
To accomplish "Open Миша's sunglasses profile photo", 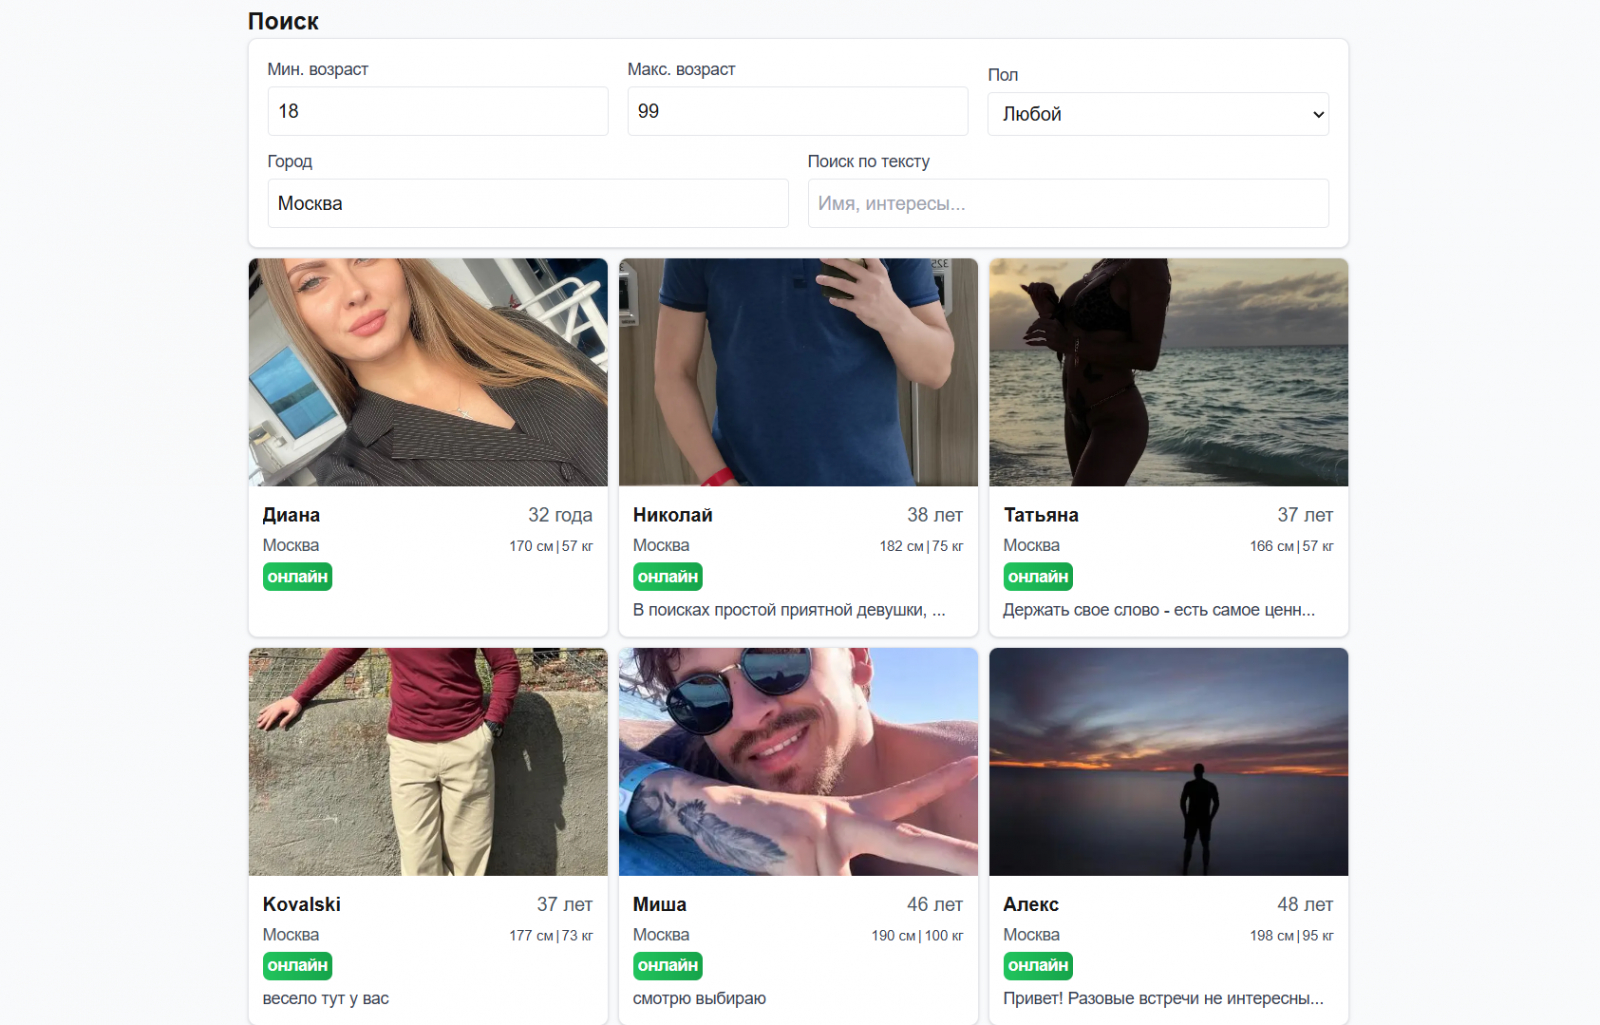I will click(x=798, y=762).
